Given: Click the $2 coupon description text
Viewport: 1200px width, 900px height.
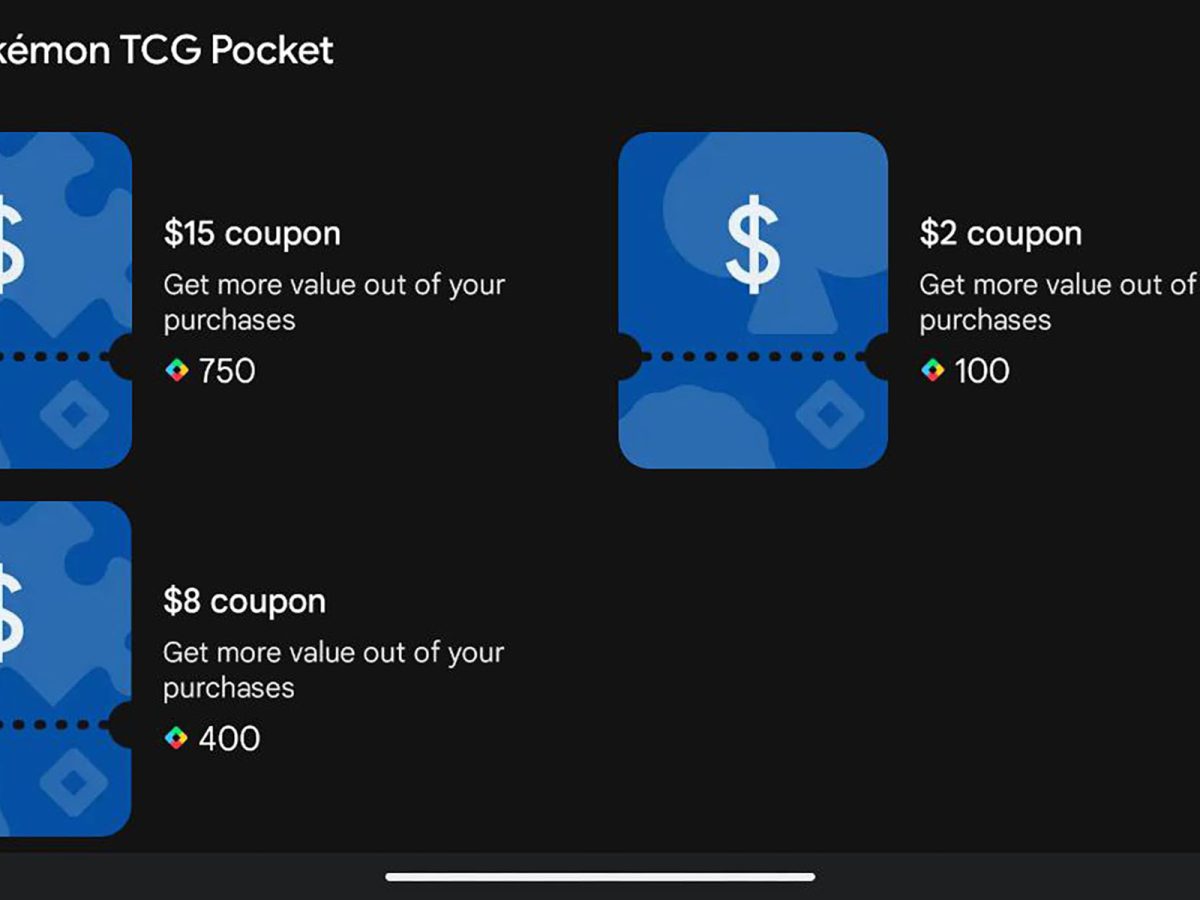Looking at the screenshot, I should click(x=1056, y=302).
